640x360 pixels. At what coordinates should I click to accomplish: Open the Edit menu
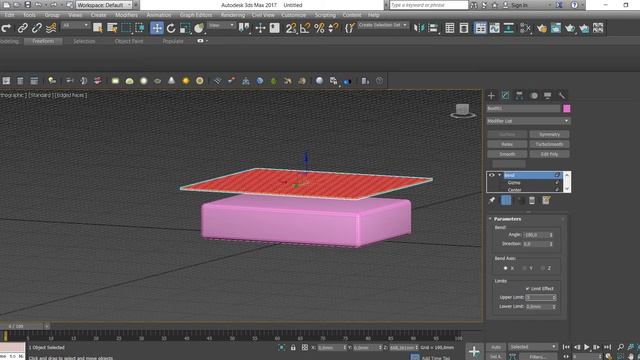coord(9,15)
